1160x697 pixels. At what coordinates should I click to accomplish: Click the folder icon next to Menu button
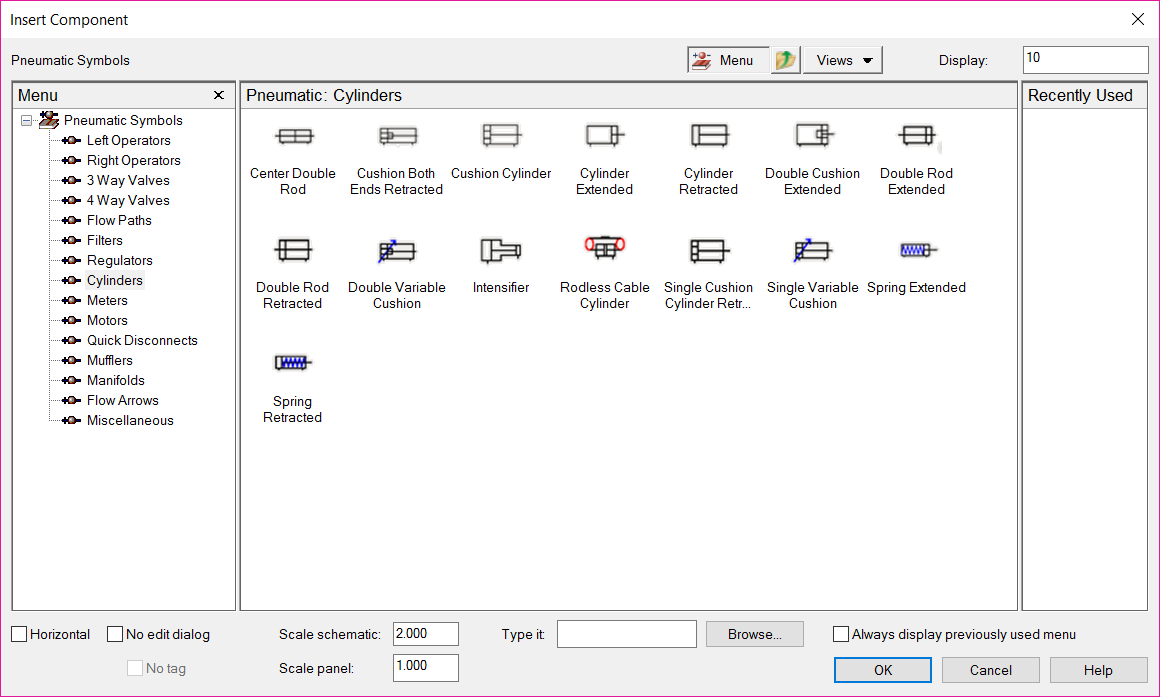pyautogui.click(x=786, y=60)
